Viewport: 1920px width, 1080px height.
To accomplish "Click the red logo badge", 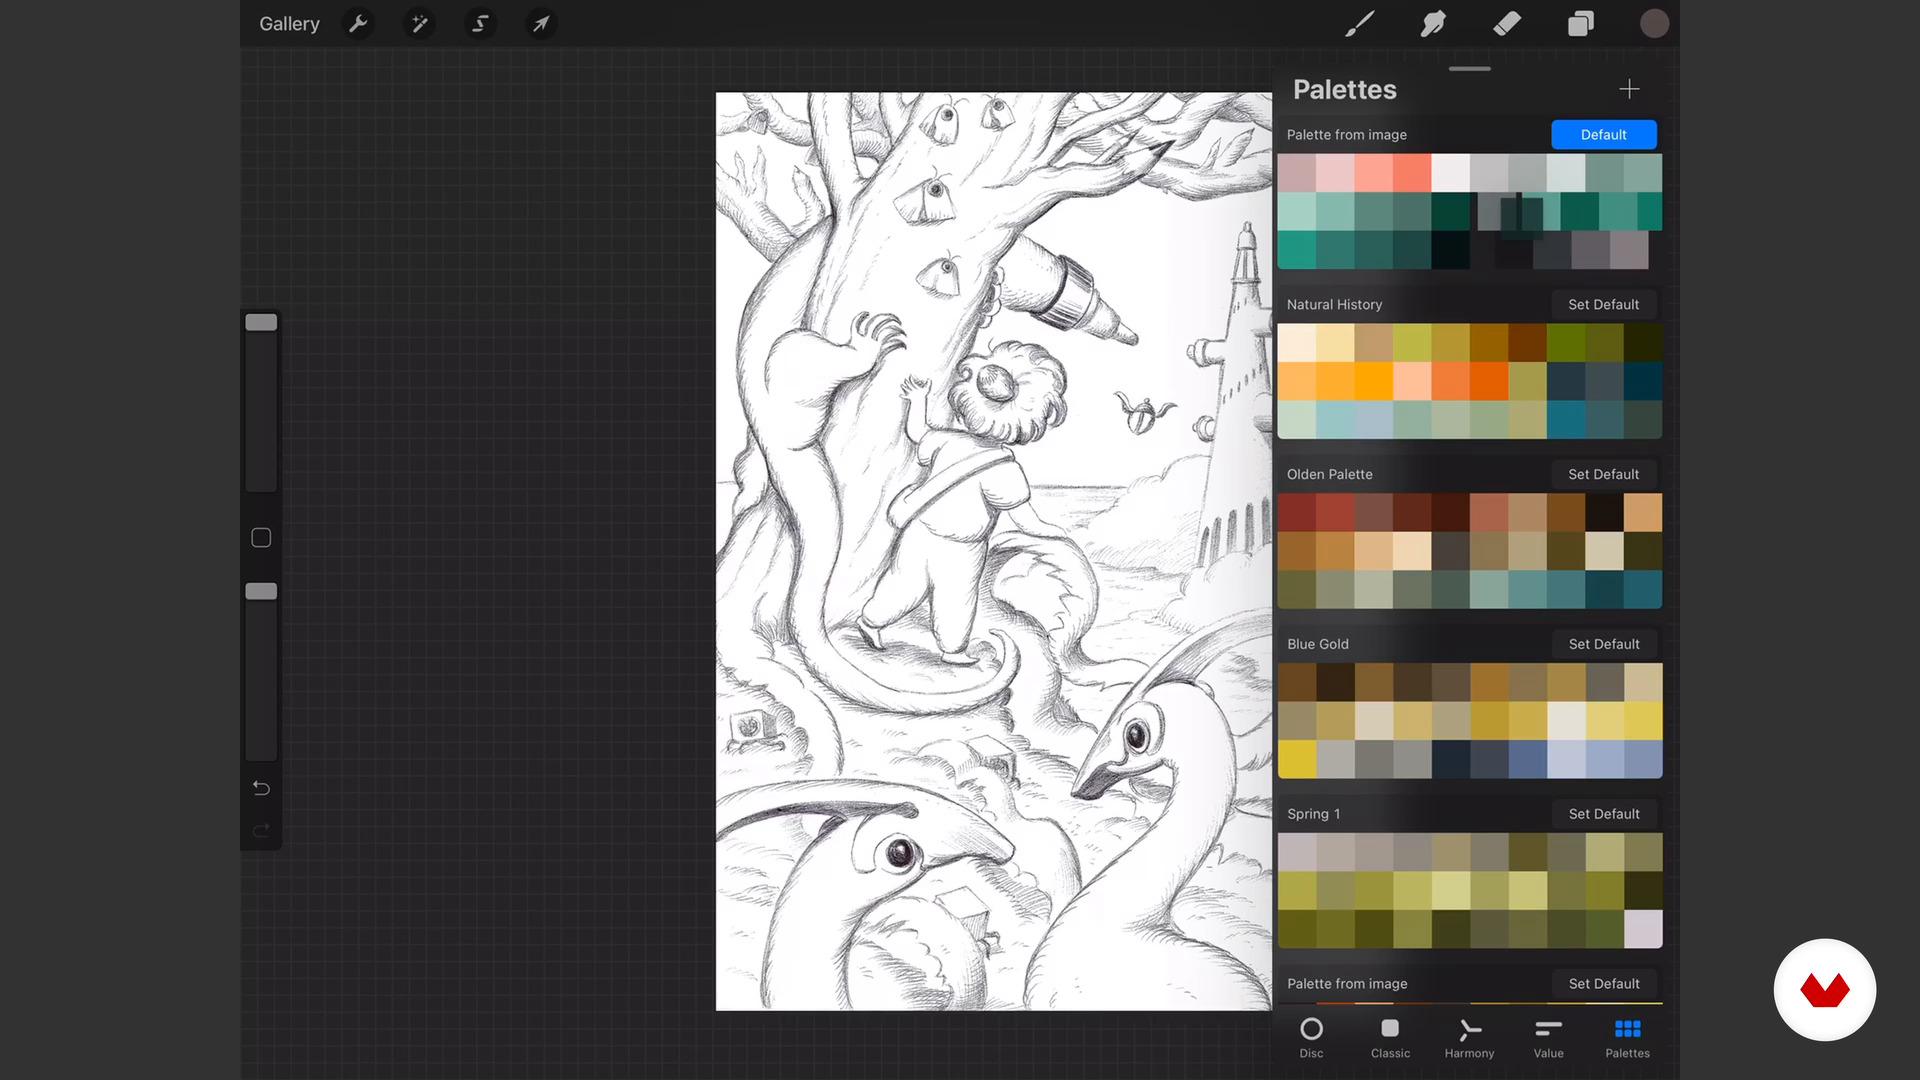I will 1824,990.
